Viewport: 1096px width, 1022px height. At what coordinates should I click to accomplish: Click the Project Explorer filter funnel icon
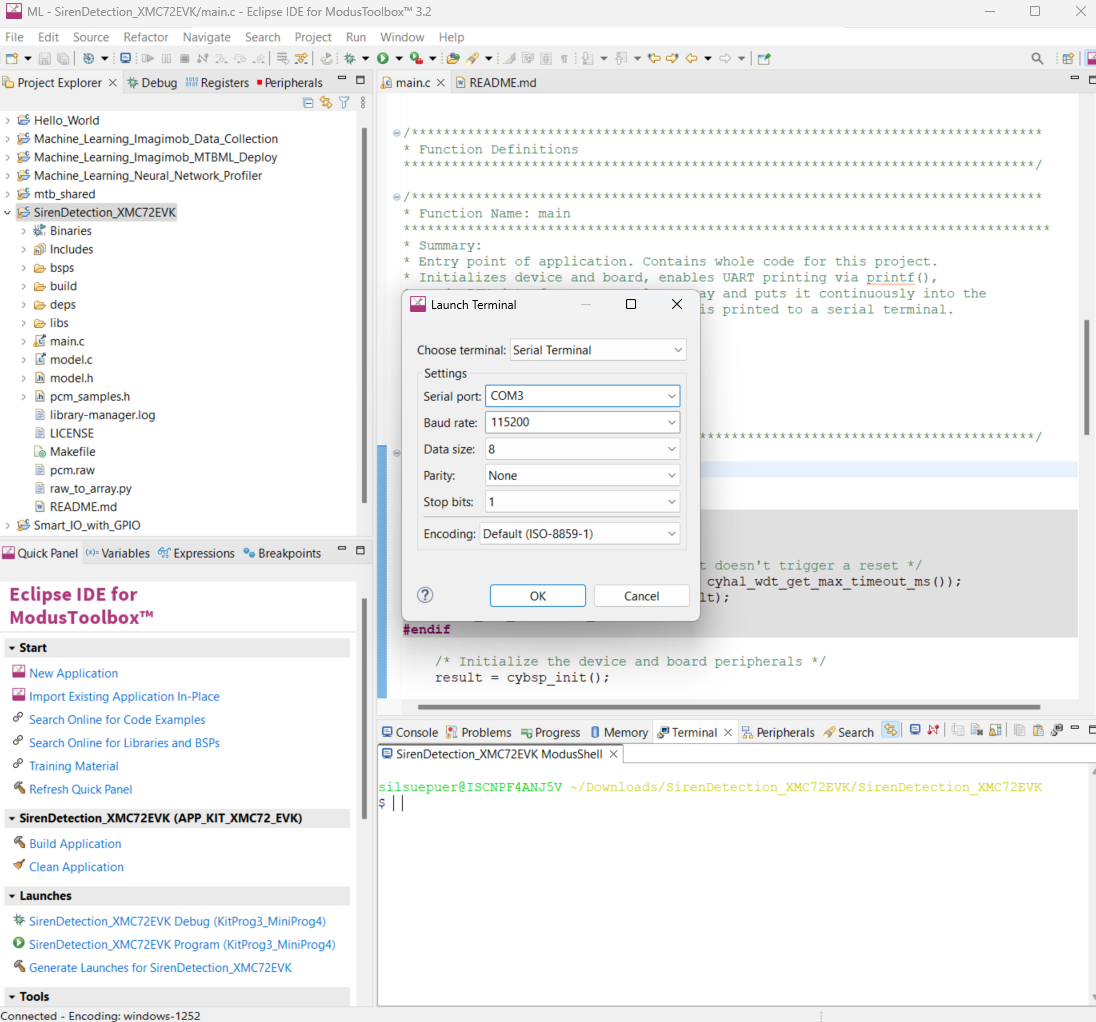click(344, 103)
